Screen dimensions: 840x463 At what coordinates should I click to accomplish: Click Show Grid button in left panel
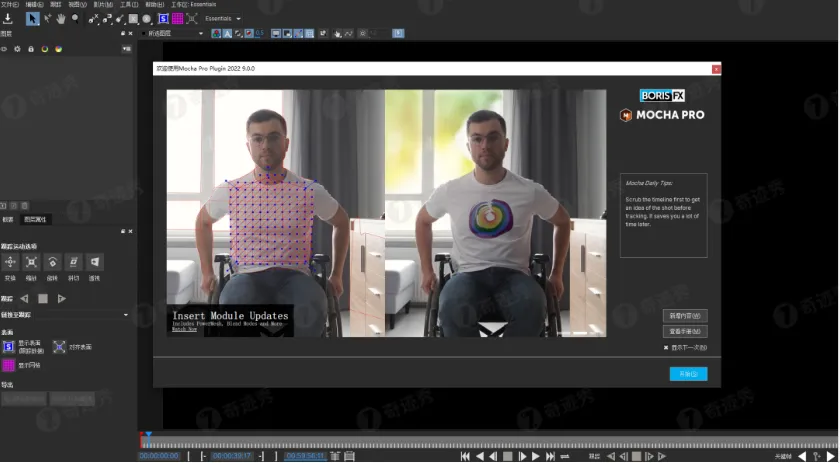9,365
